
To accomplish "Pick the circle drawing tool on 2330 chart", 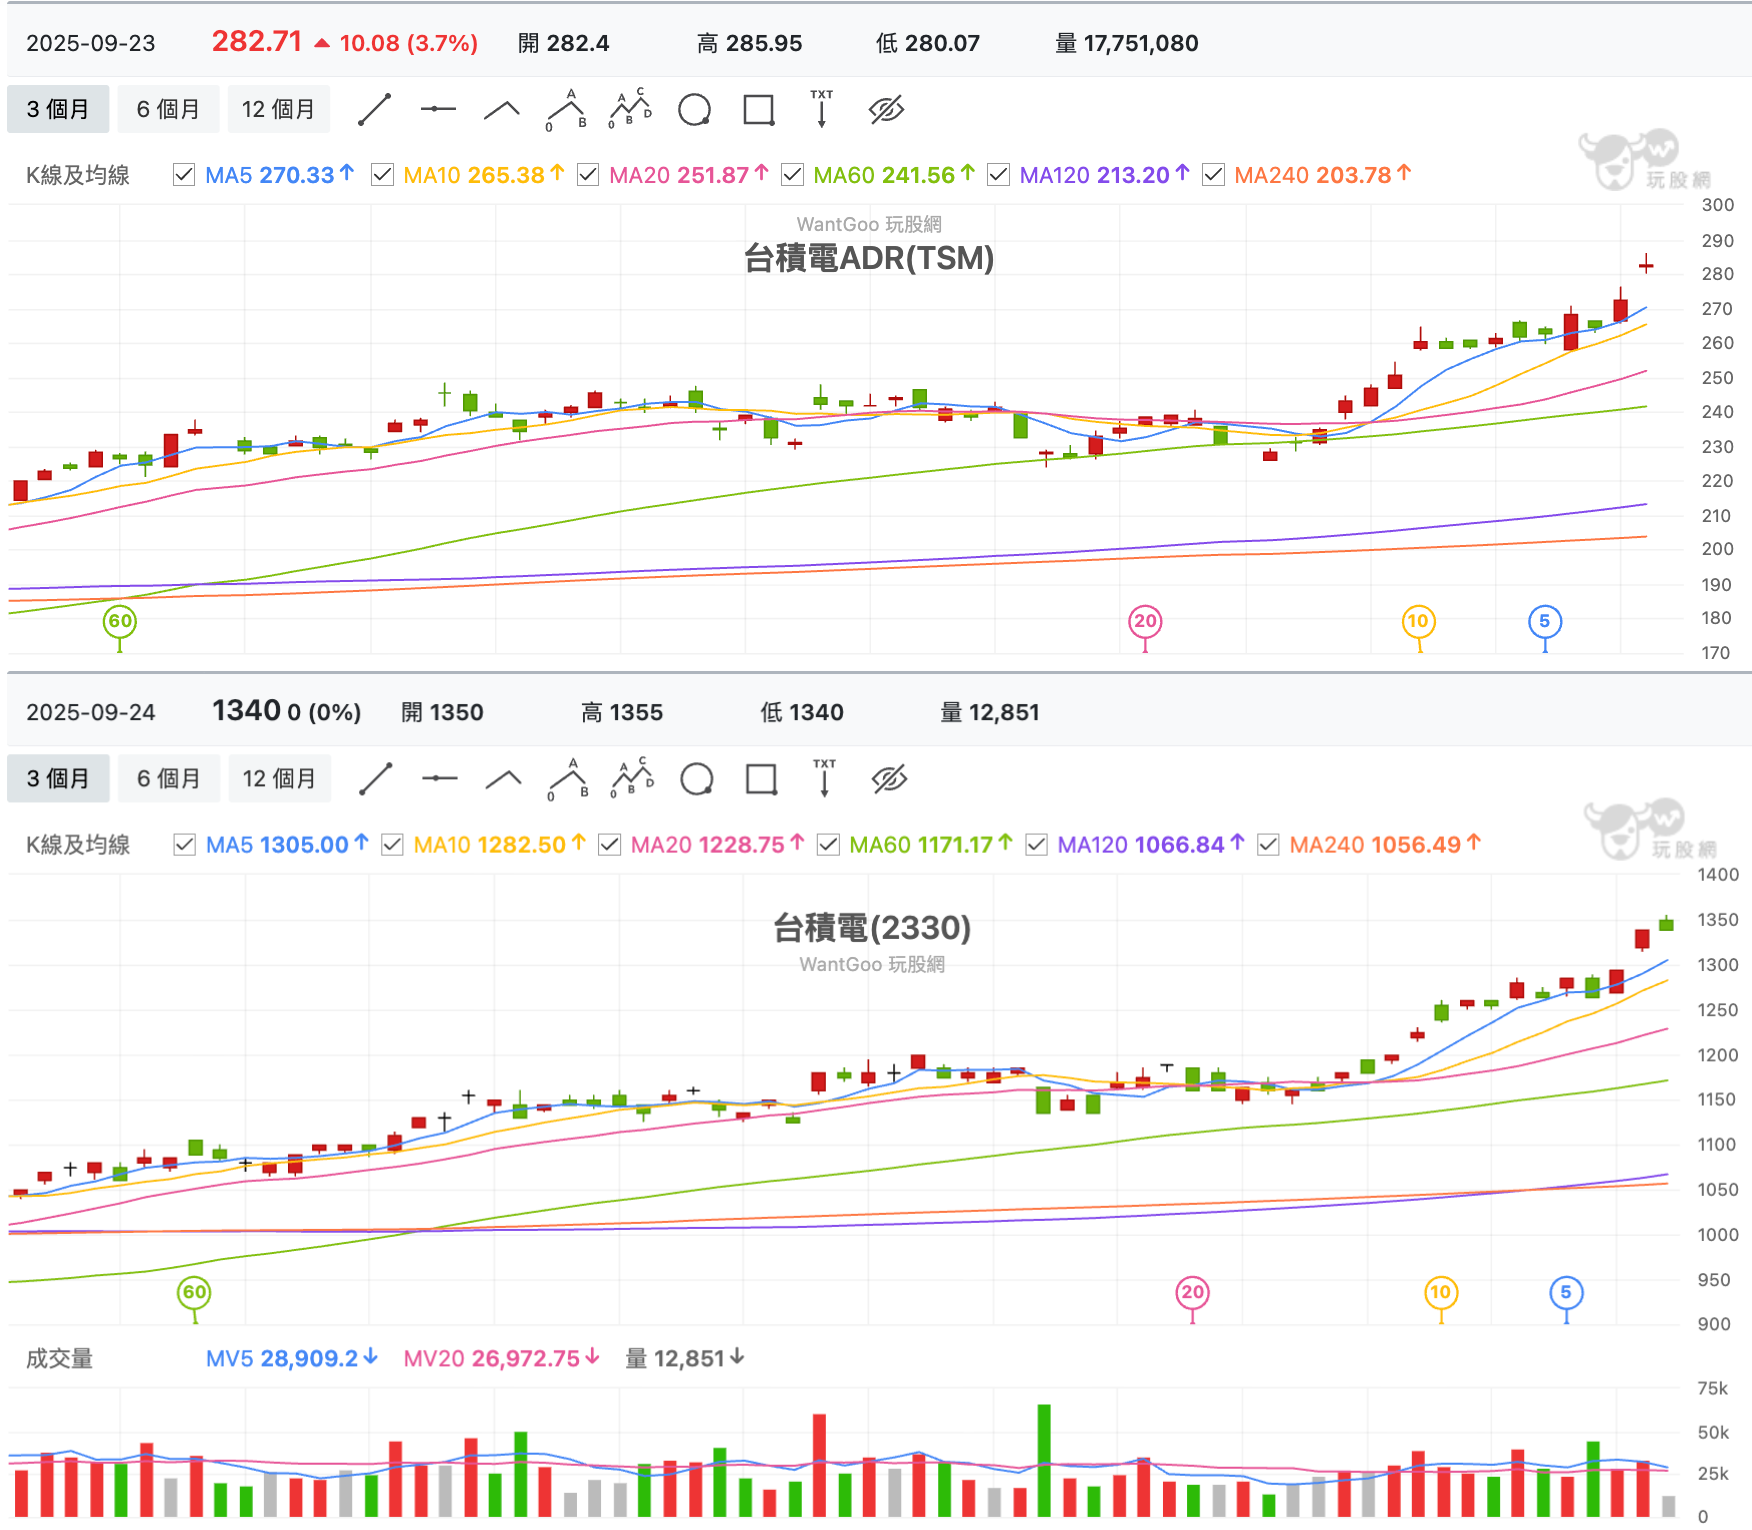I will 696,778.
